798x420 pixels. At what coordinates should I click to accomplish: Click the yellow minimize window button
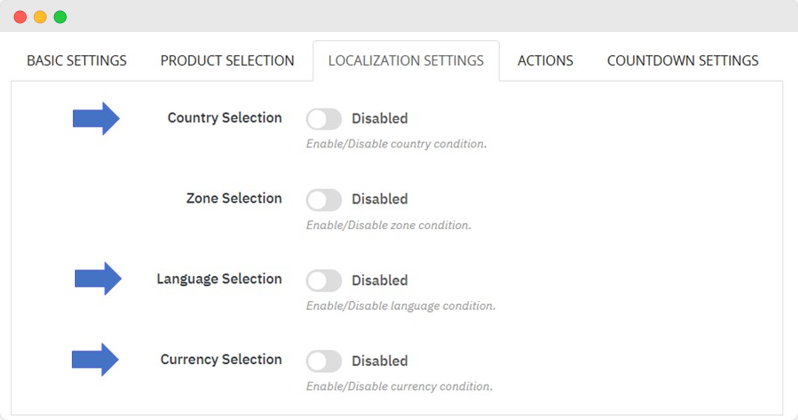[40, 17]
